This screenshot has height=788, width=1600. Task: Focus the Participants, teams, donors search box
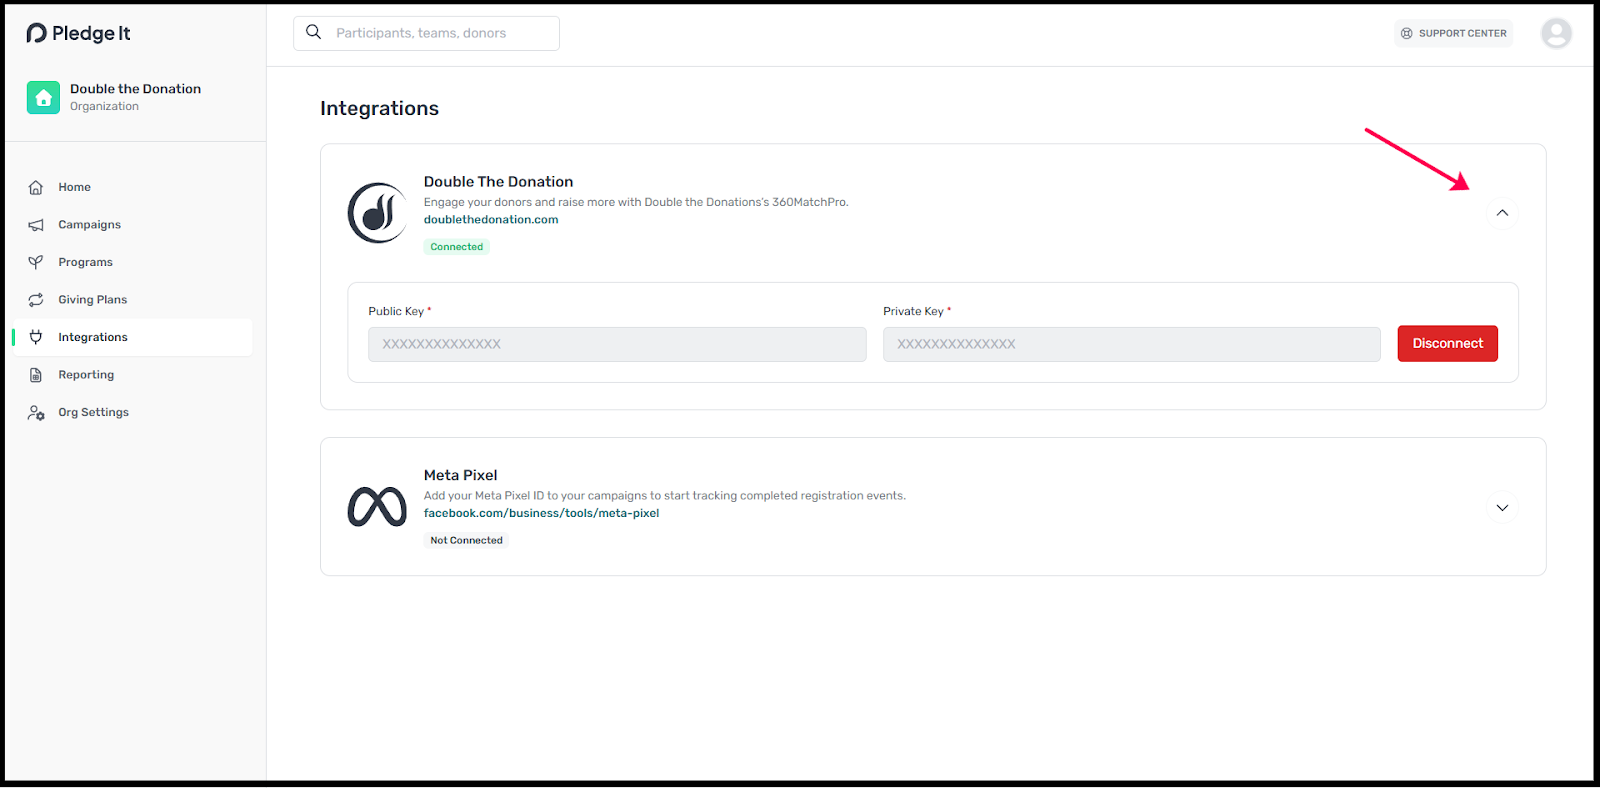tap(426, 33)
